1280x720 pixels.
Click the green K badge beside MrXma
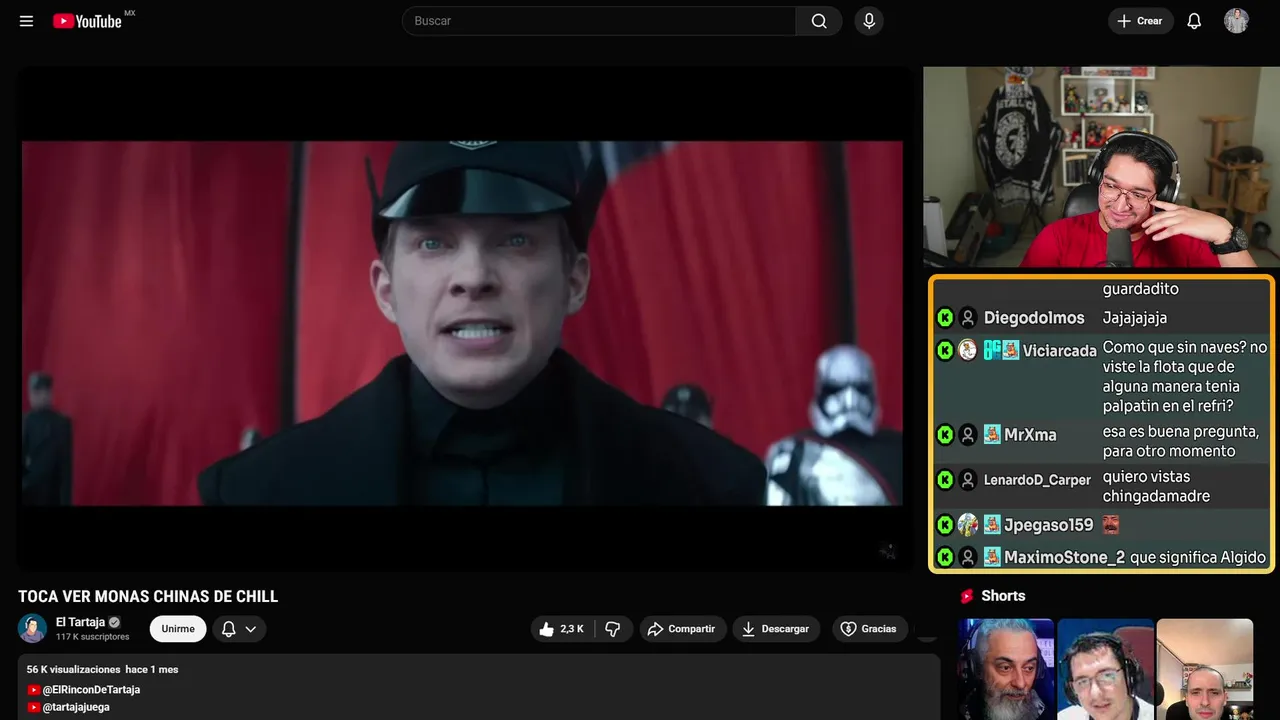click(x=945, y=435)
